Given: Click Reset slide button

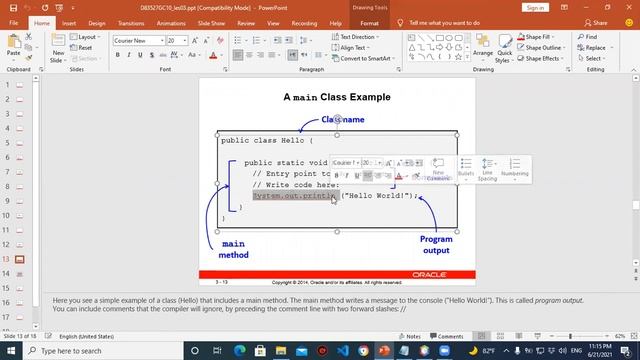Looking at the screenshot, I should (x=81, y=47).
